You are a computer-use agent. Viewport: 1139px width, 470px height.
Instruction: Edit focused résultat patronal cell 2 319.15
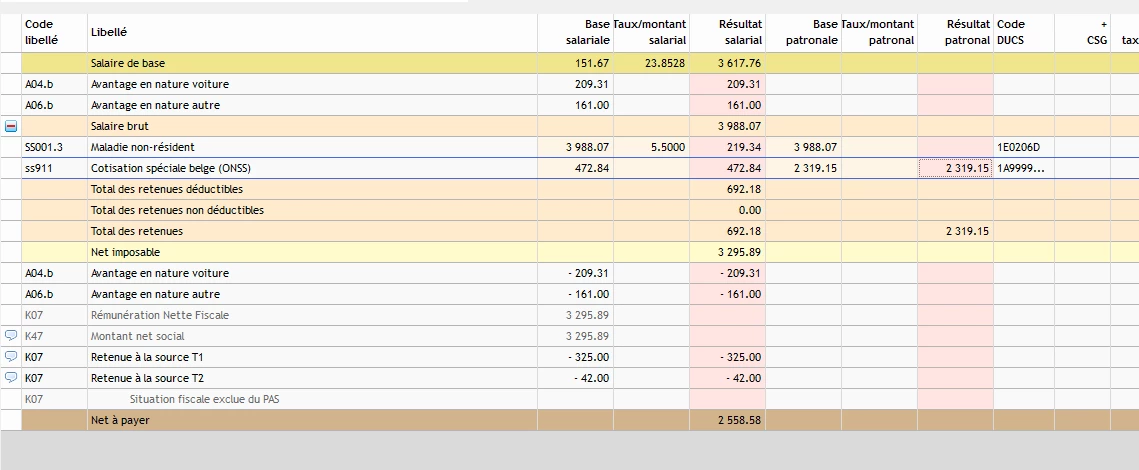956,169
